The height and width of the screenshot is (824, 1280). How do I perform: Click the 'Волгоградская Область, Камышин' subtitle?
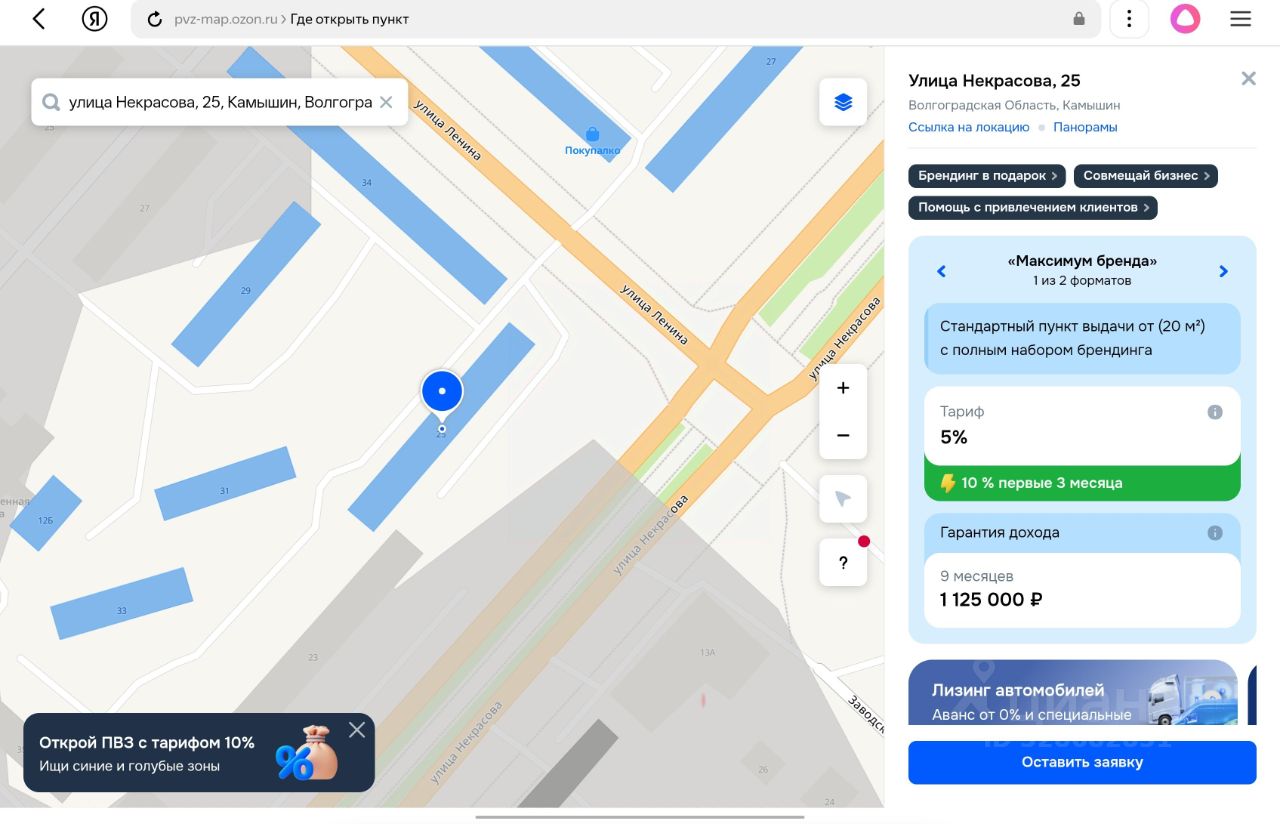1014,105
